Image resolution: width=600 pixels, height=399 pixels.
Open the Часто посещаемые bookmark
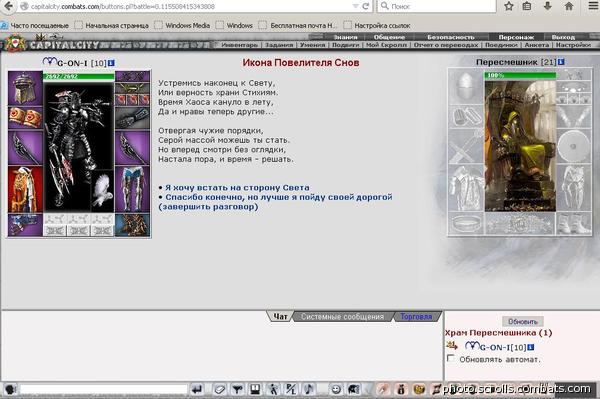pos(35,26)
